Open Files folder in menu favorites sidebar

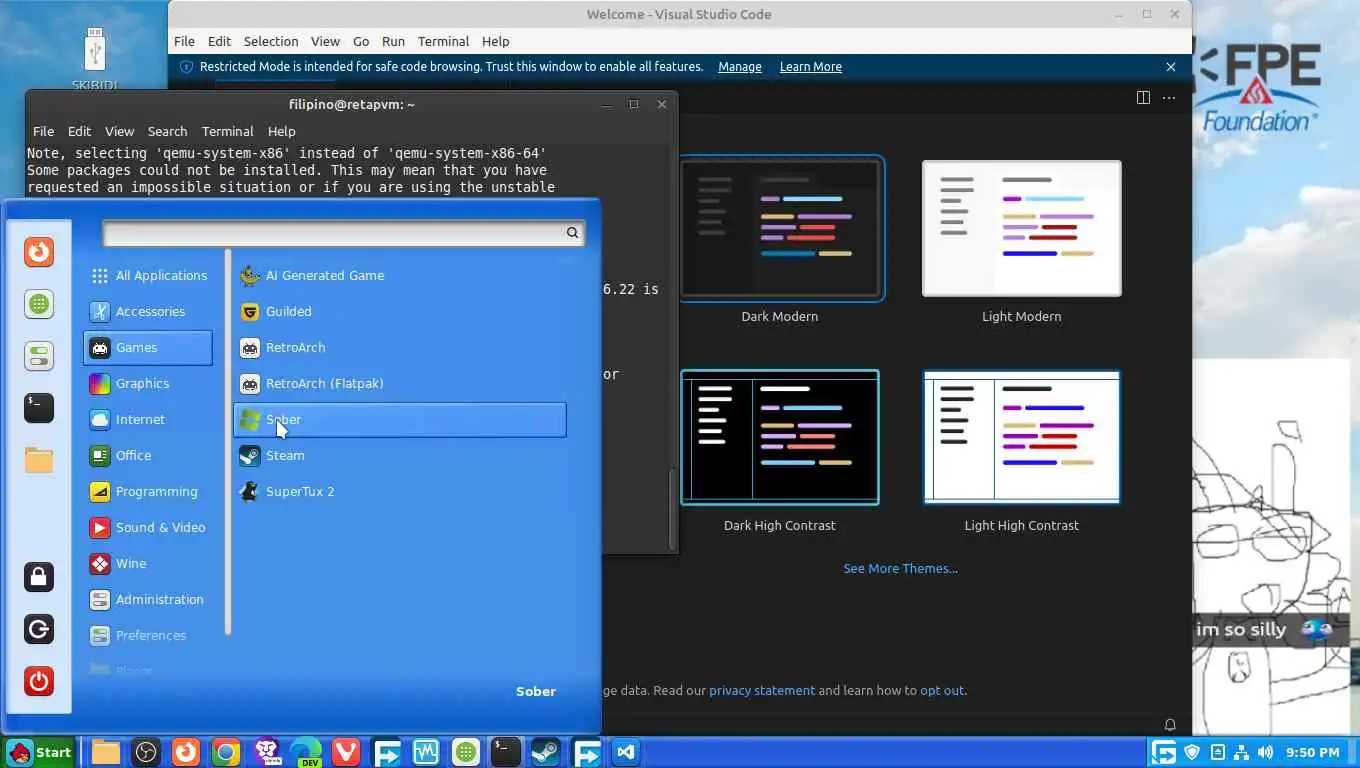point(39,460)
